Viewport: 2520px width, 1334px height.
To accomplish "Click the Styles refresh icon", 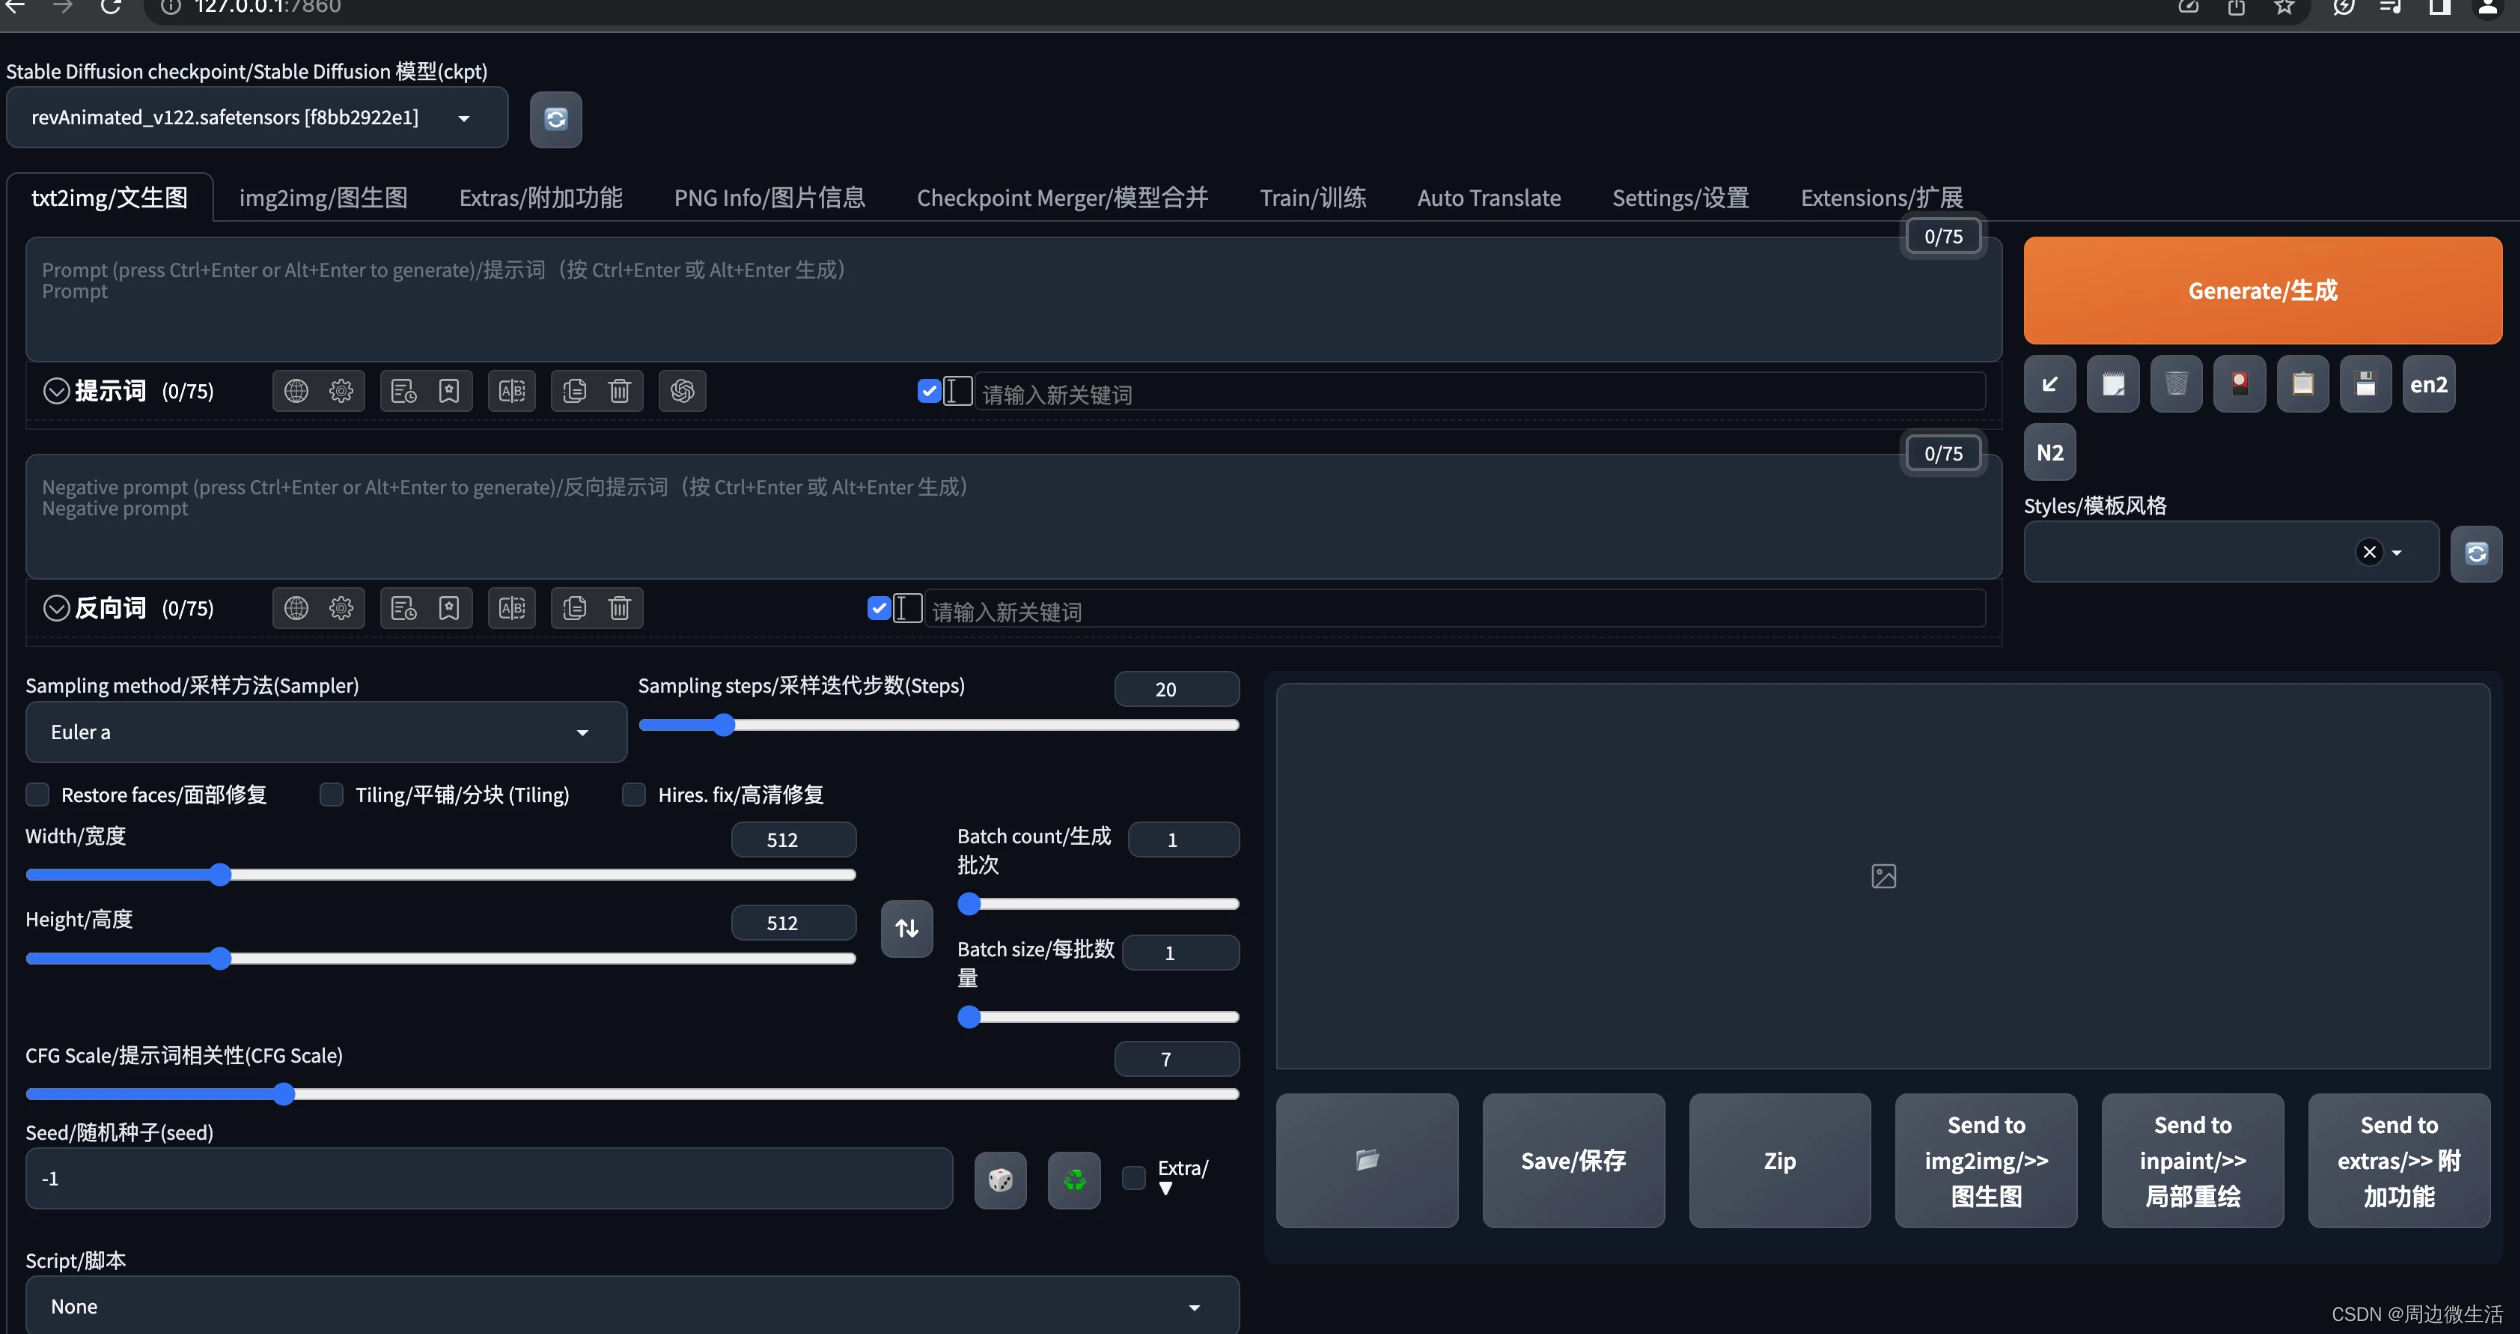I will 2476,553.
